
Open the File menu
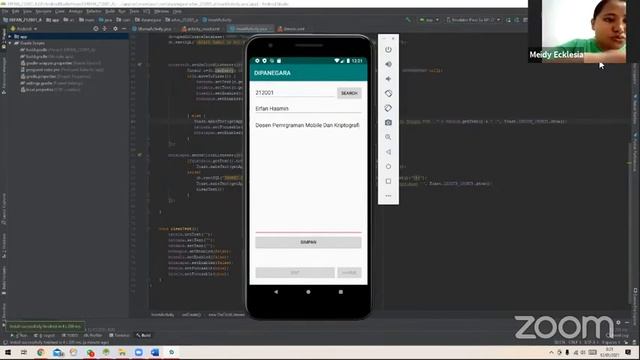coord(5,11)
